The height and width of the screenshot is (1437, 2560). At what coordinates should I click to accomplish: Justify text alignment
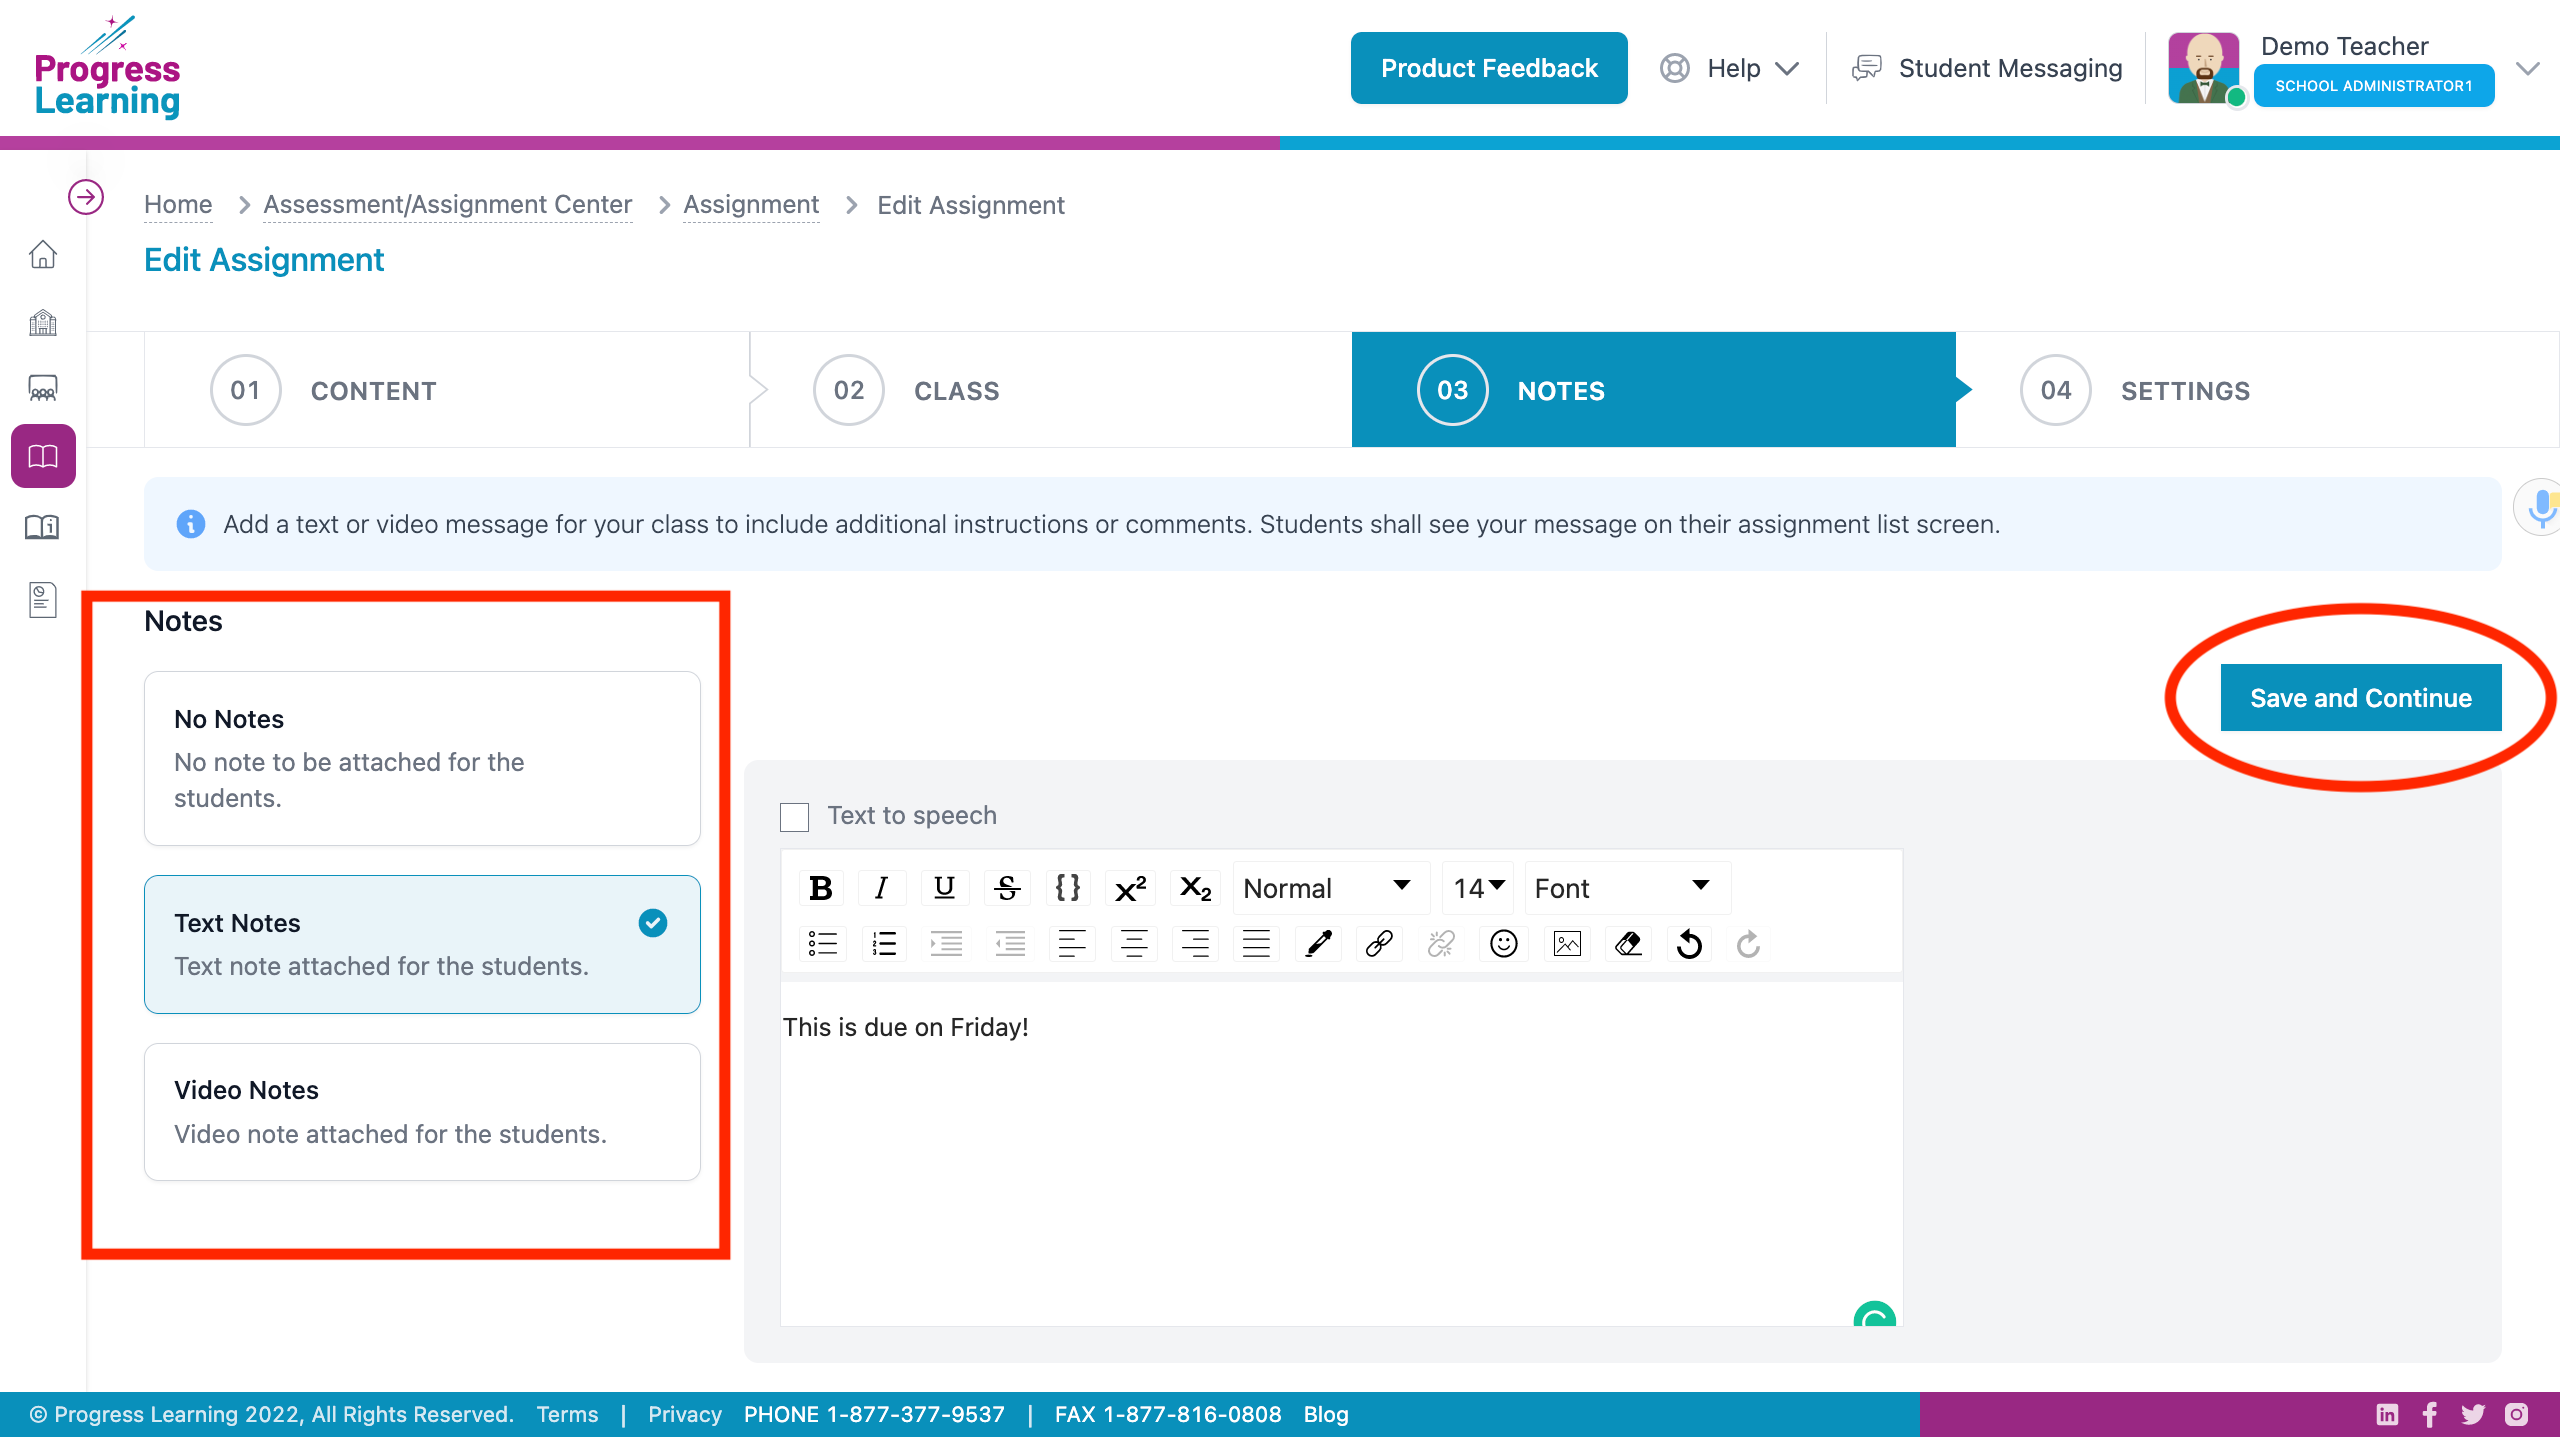pyautogui.click(x=1257, y=943)
